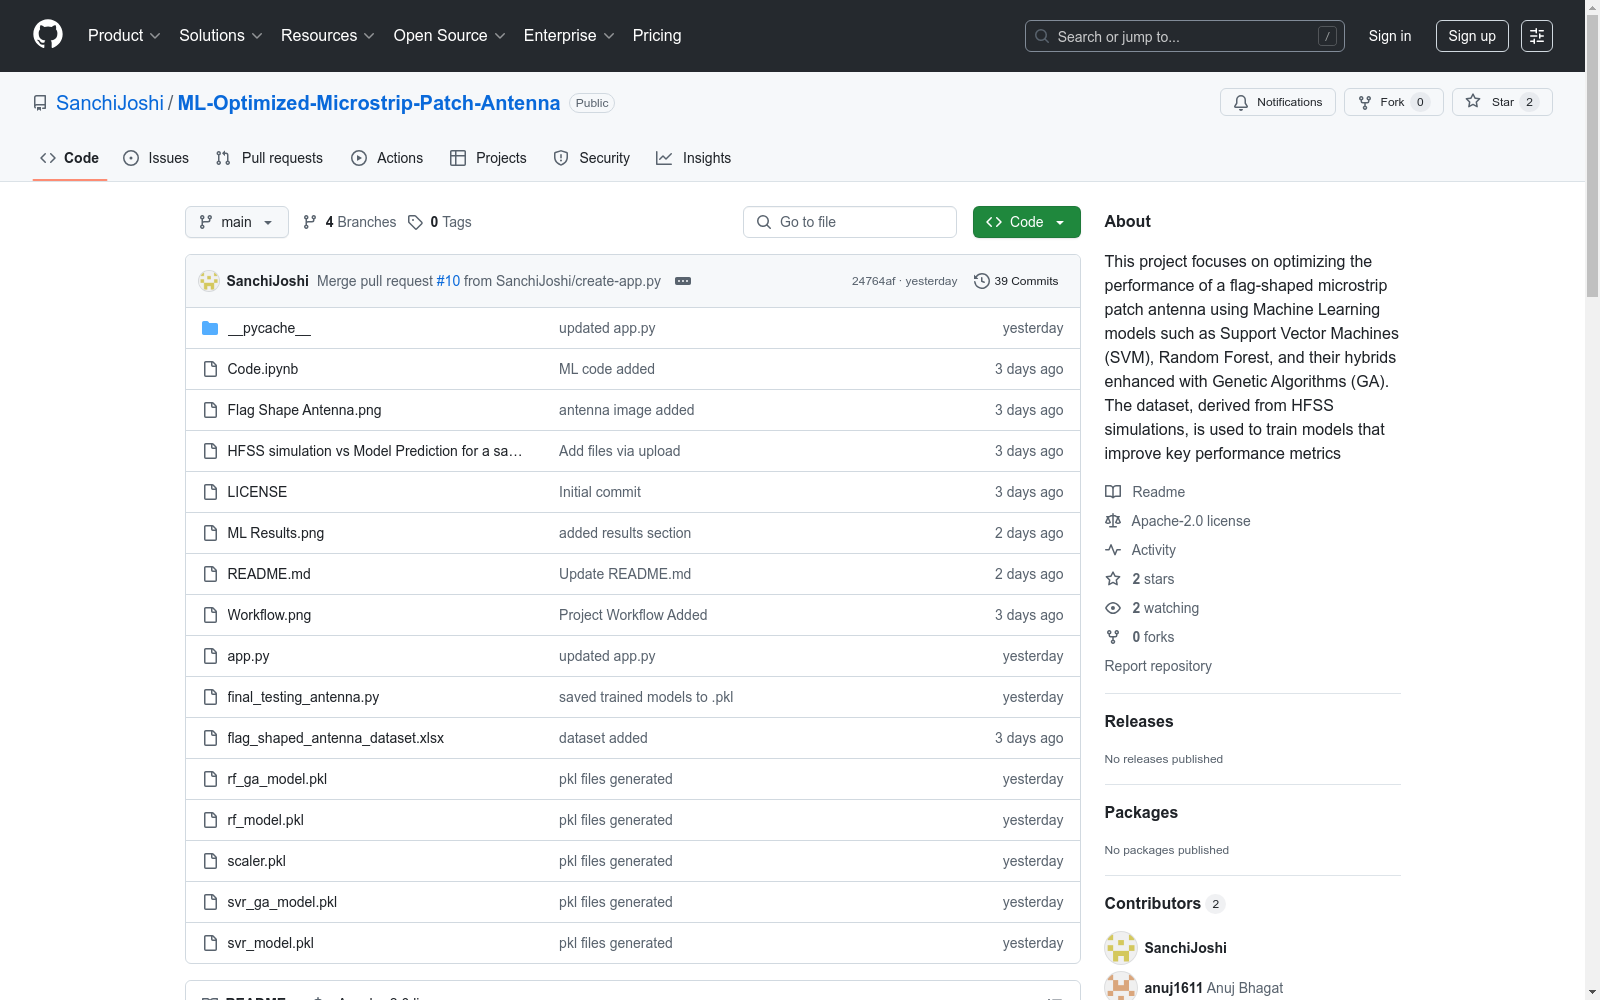Expand the Solutions menu
This screenshot has width=1600, height=1000.
[x=221, y=36]
